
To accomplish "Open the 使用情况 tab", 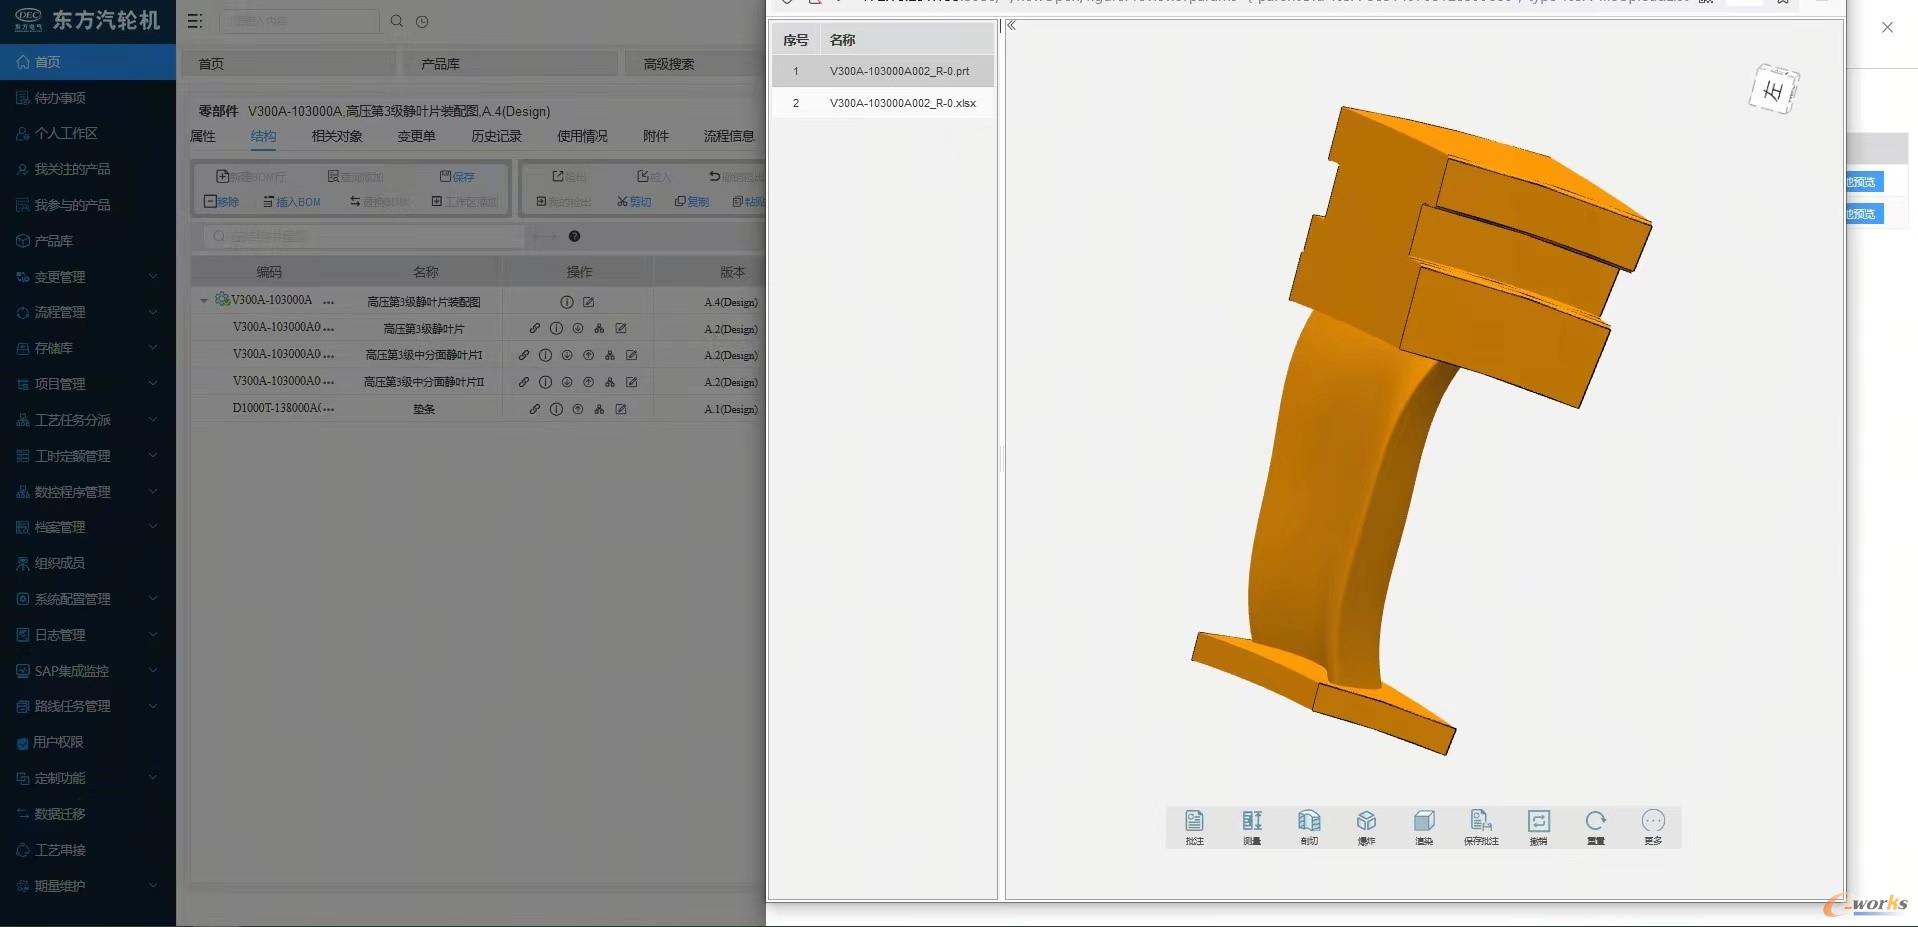I will (x=582, y=136).
